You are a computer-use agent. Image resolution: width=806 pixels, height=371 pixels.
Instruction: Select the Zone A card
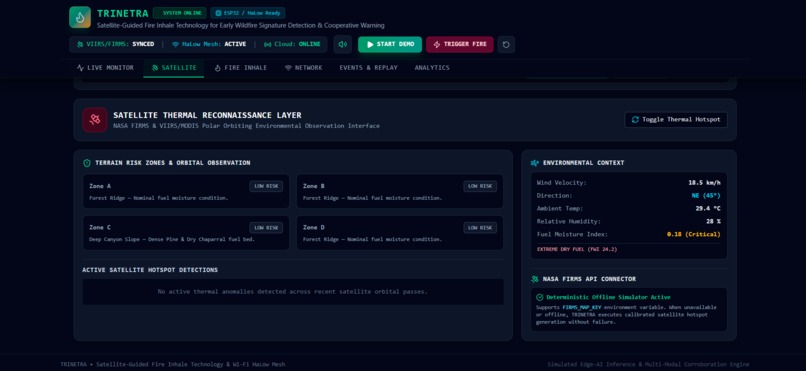click(x=186, y=191)
